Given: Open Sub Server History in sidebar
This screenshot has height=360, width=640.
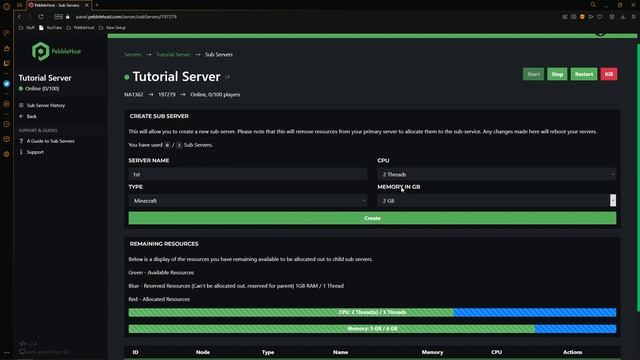Looking at the screenshot, I should point(46,105).
